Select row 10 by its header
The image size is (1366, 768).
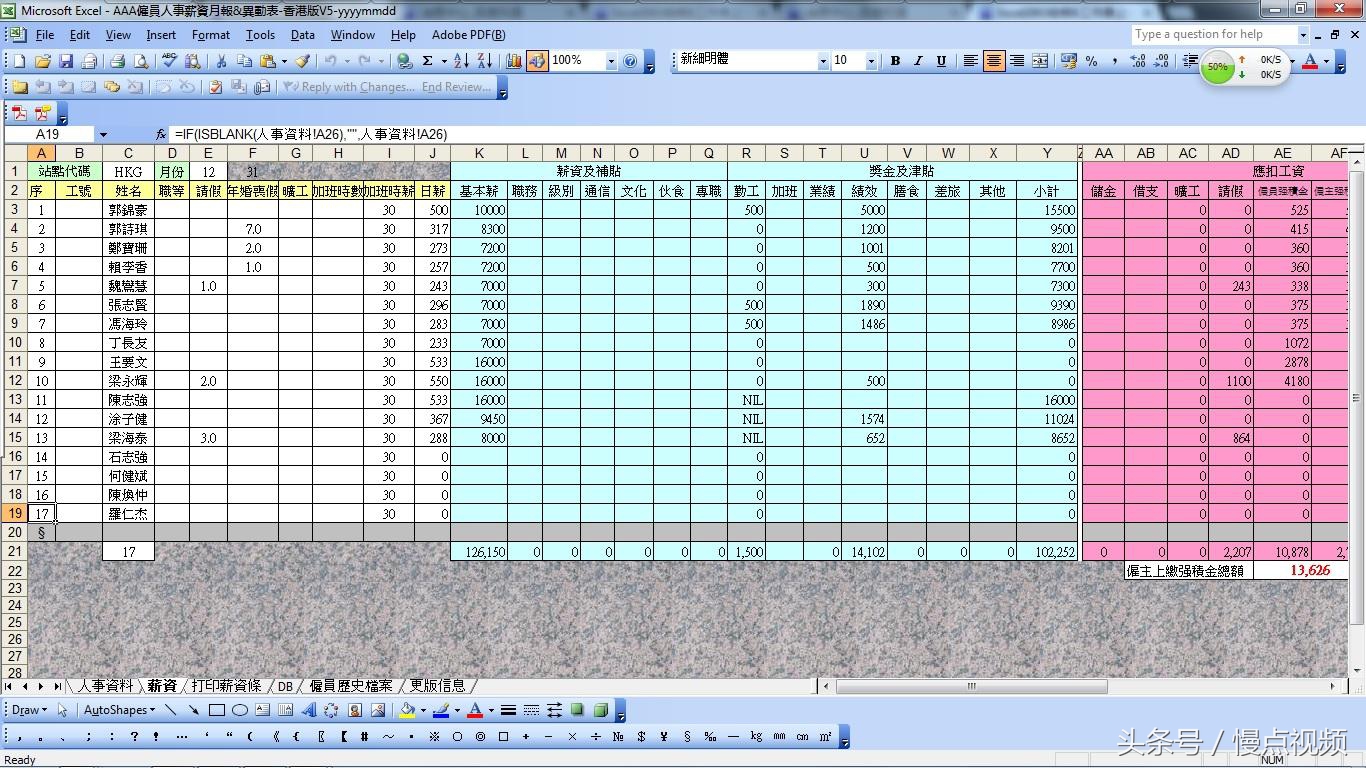pyautogui.click(x=15, y=343)
